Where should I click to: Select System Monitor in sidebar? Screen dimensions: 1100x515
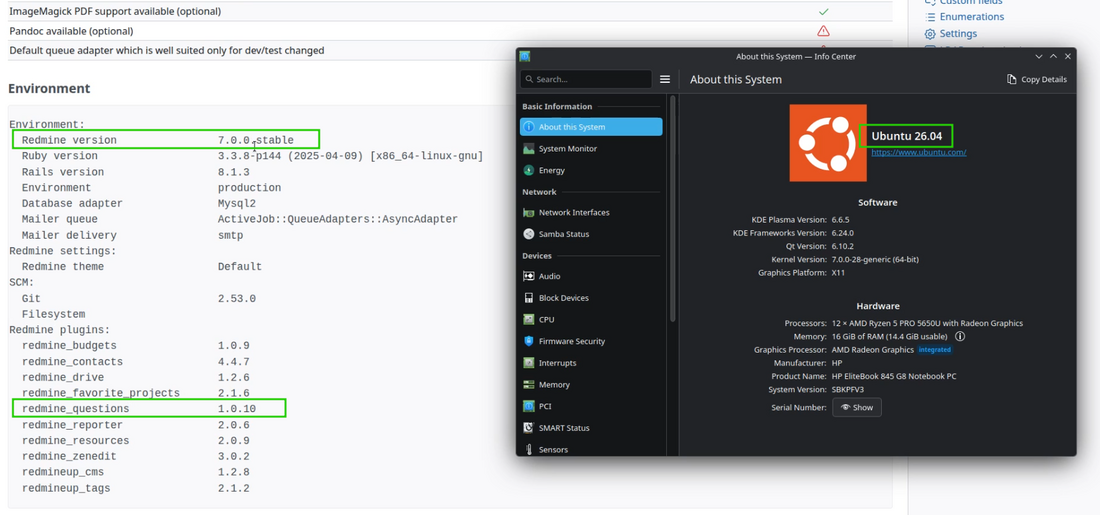click(591, 149)
